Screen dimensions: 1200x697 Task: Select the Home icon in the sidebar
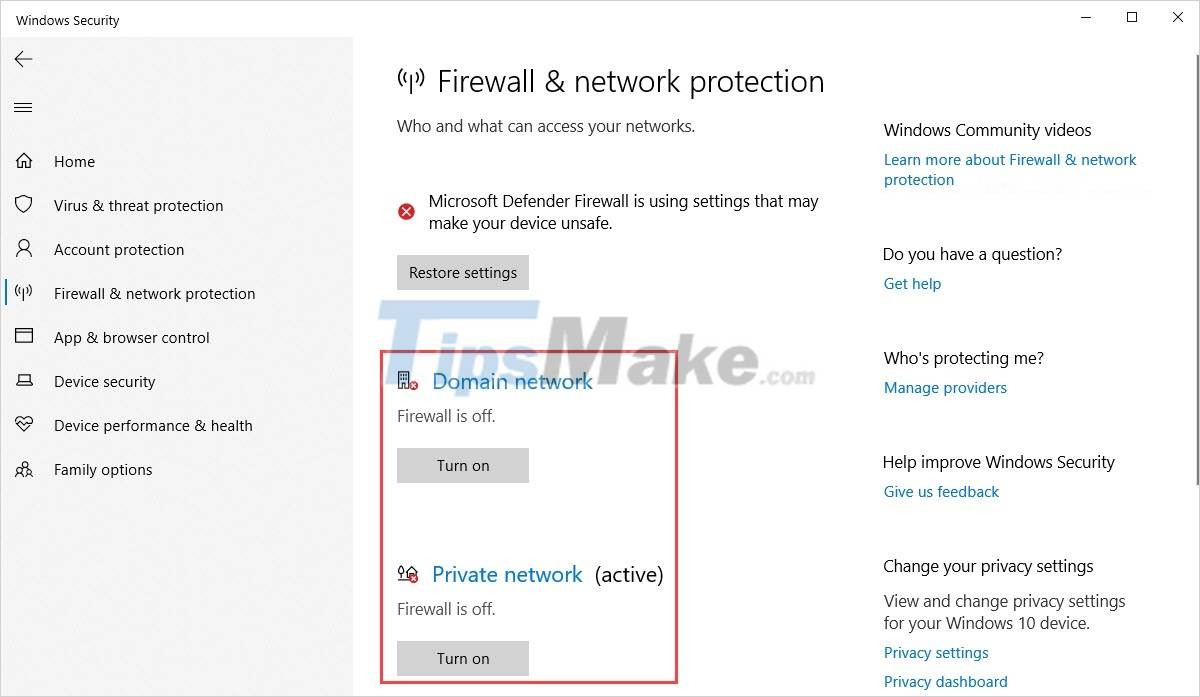point(24,161)
